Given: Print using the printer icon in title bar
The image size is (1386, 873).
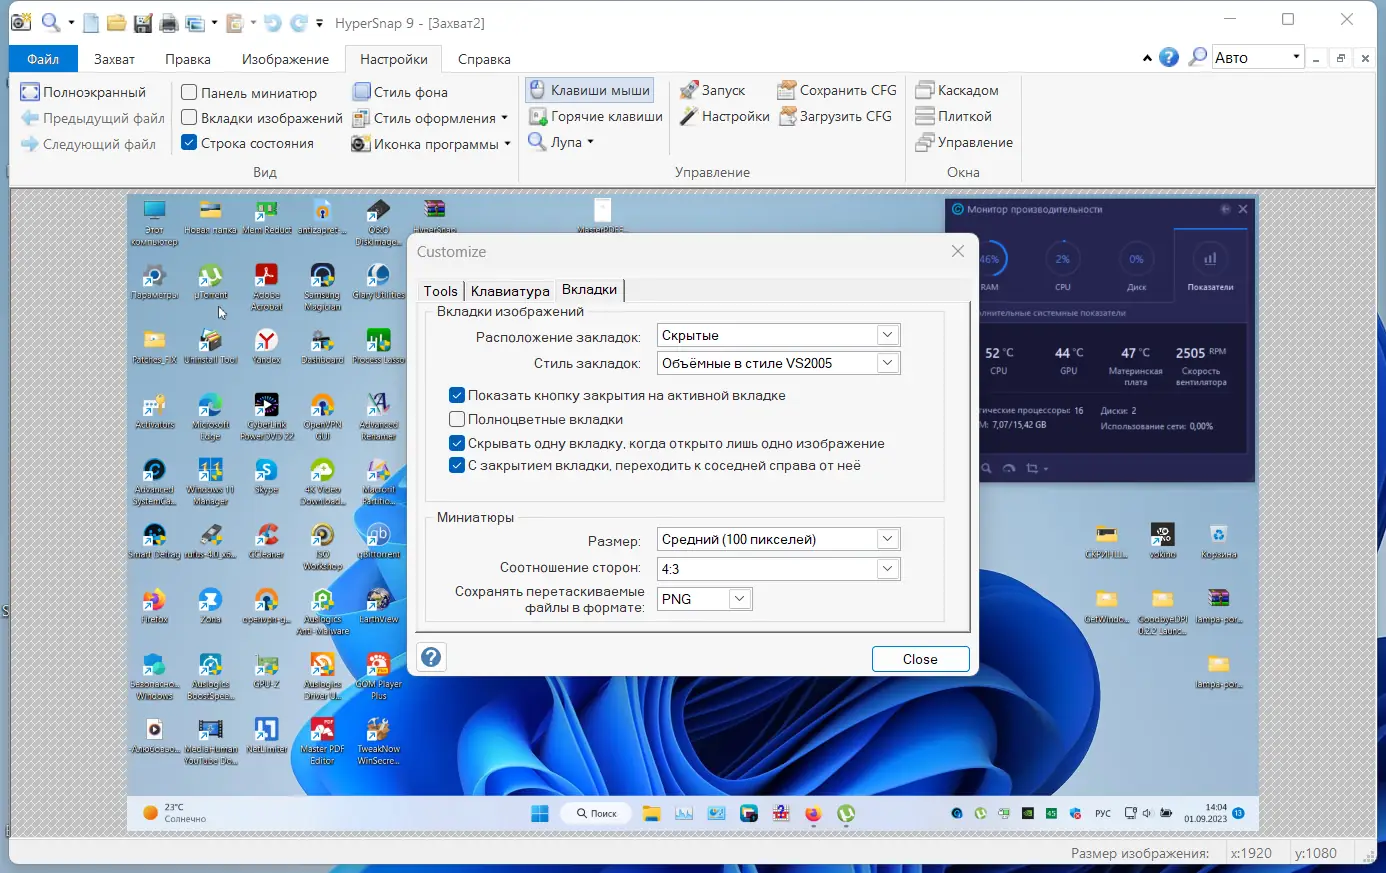Looking at the screenshot, I should tap(169, 22).
